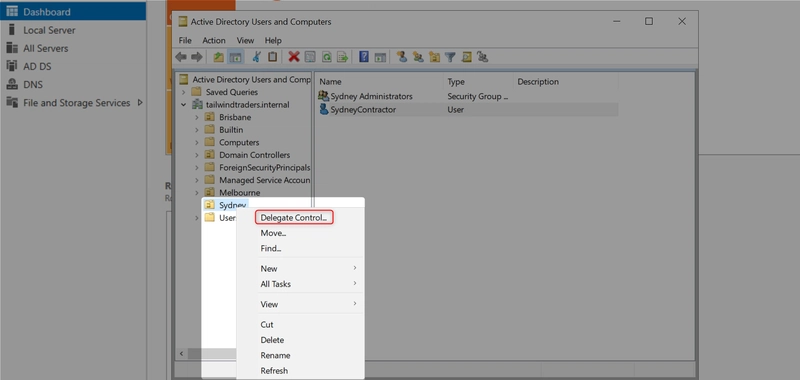800x380 pixels.
Task: Click the Show/Hide Action Pane icon
Action: pyautogui.click(x=380, y=57)
